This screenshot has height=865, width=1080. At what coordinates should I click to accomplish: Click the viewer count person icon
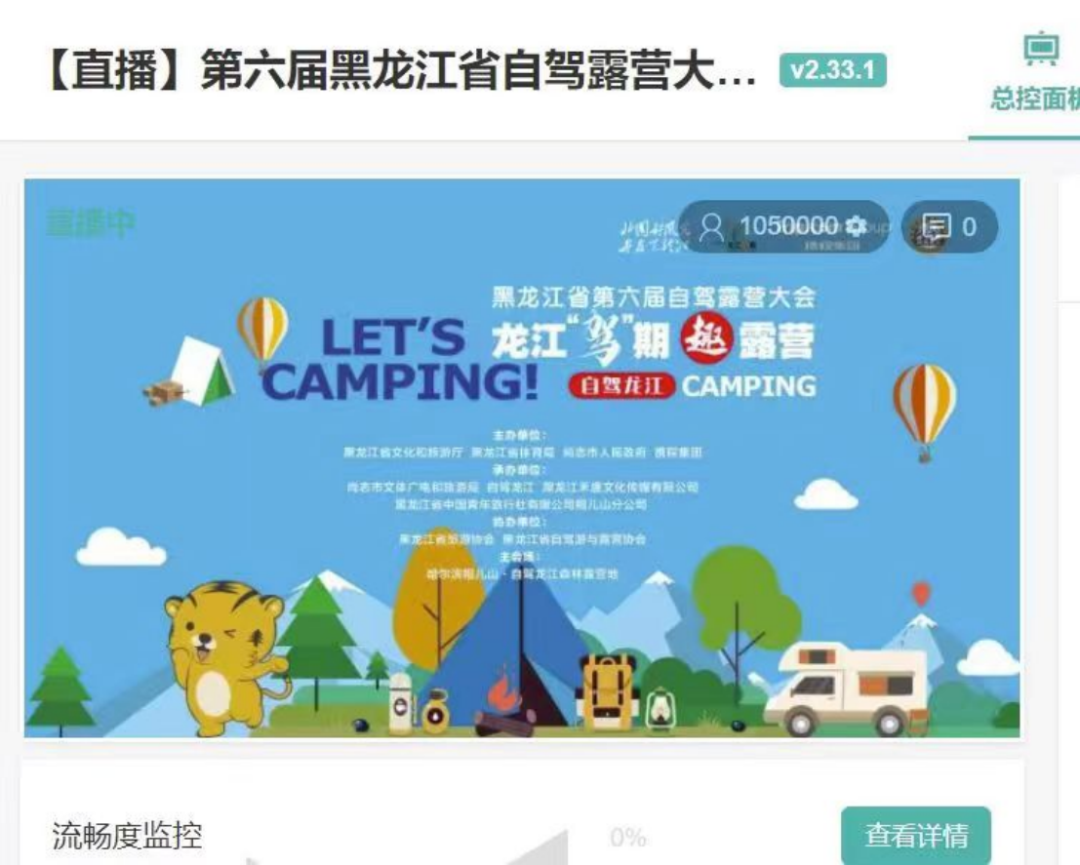[x=712, y=227]
